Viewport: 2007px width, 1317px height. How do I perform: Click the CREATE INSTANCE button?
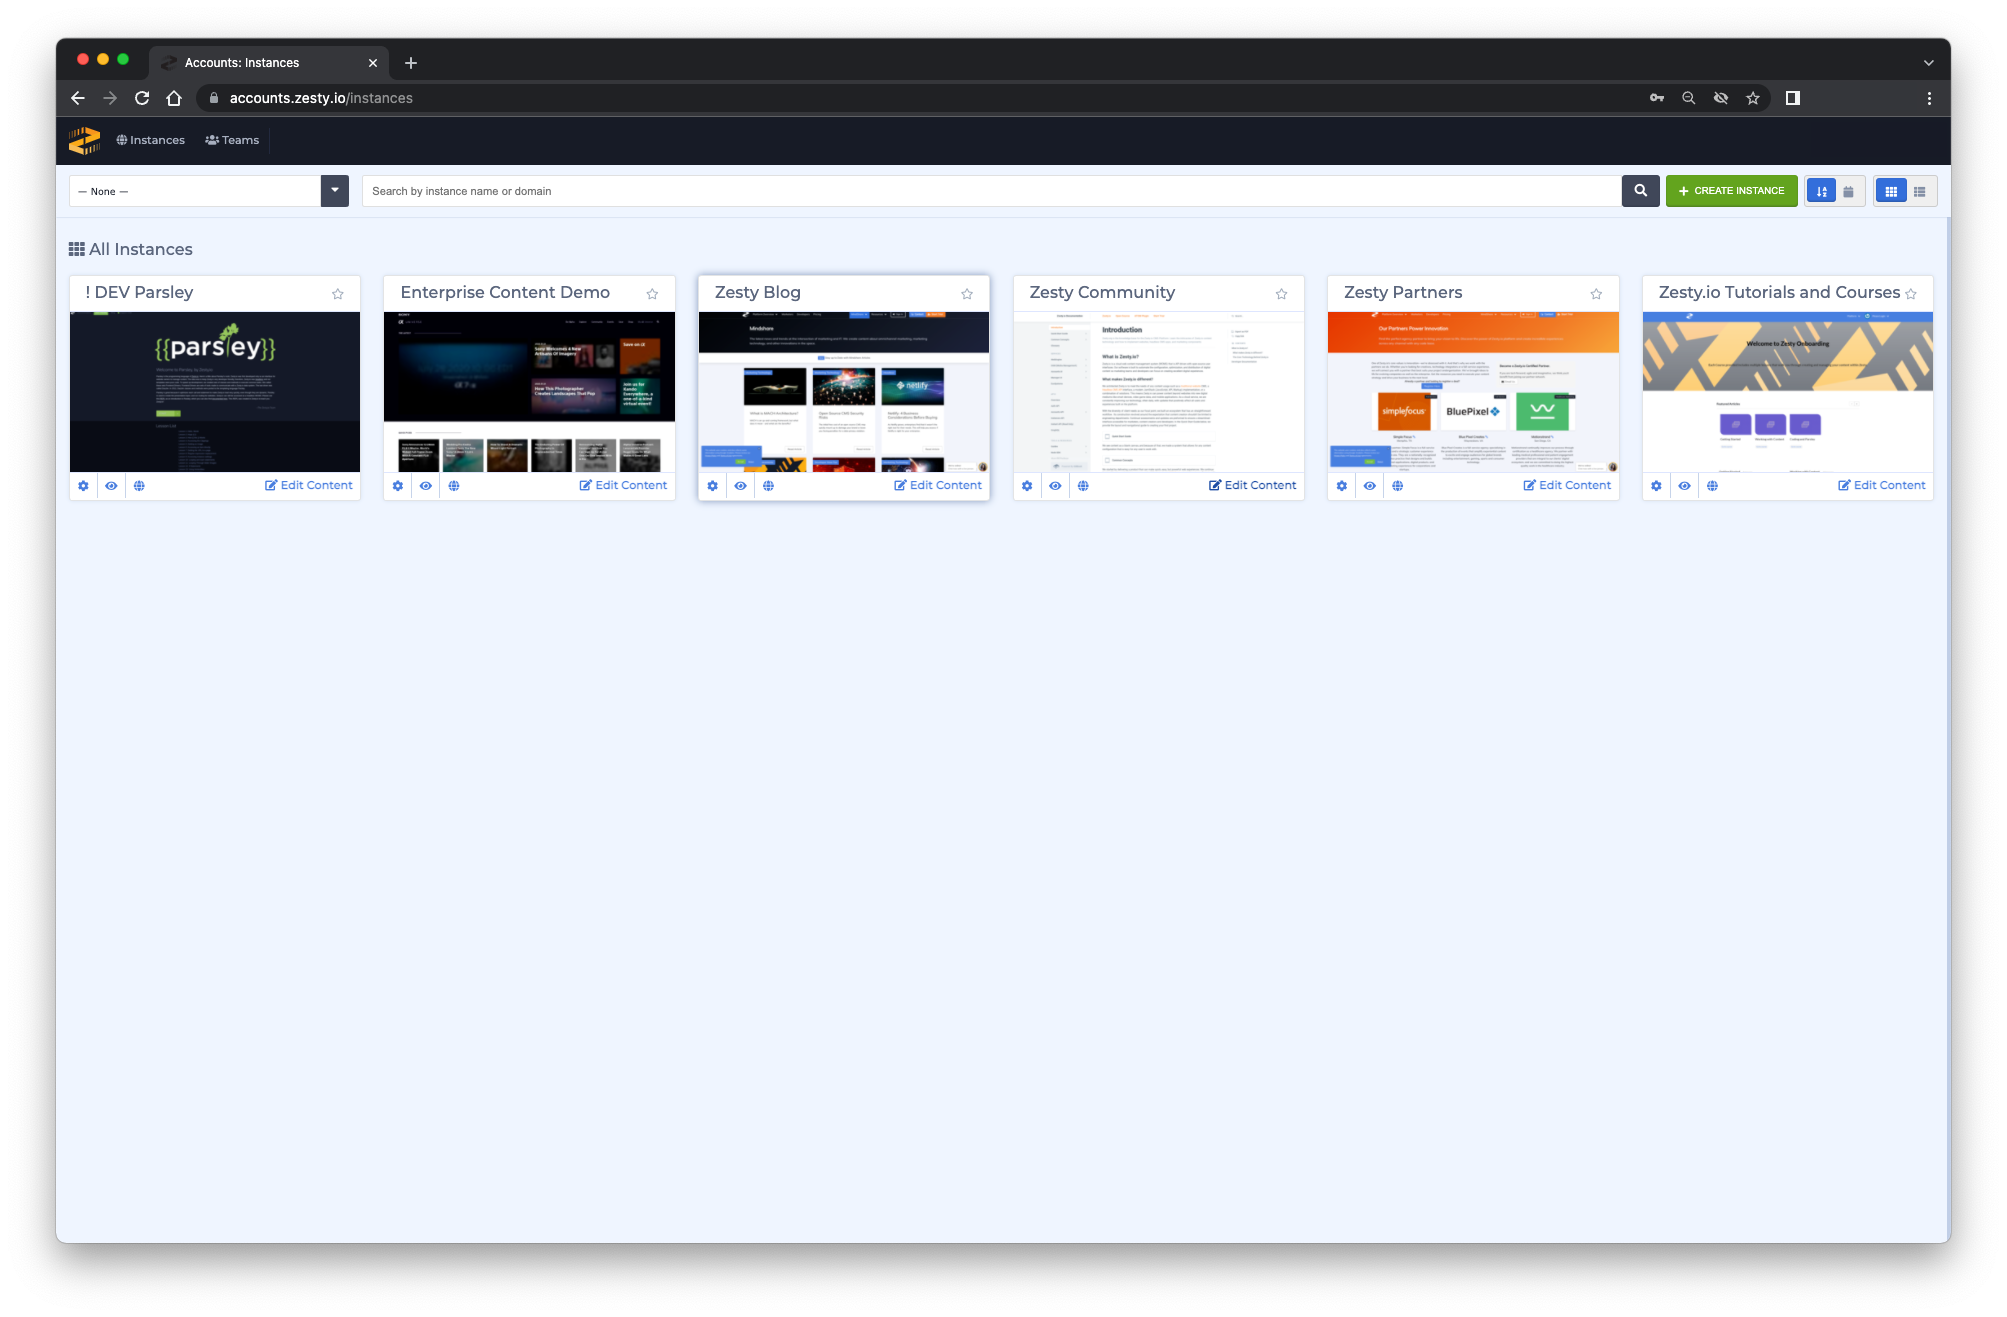[x=1731, y=190]
